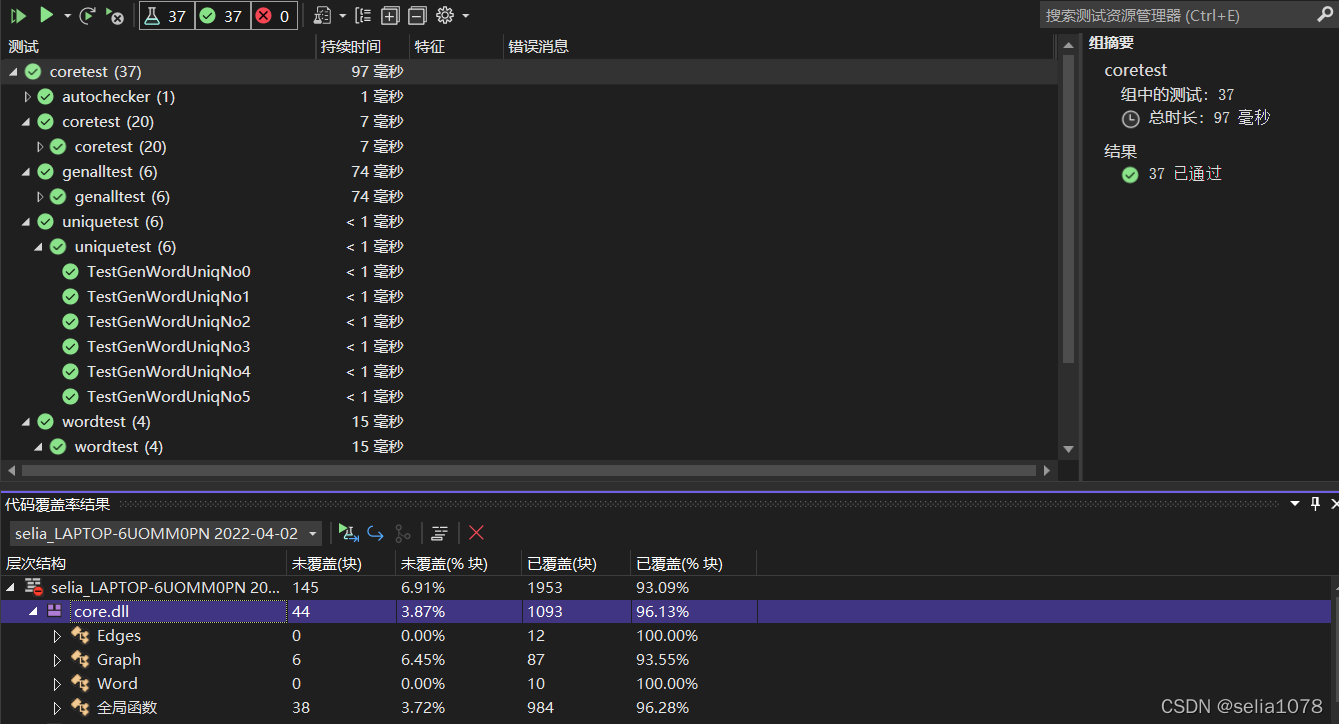
Task: Click the 37 已通过 result in summary
Action: (1185, 174)
